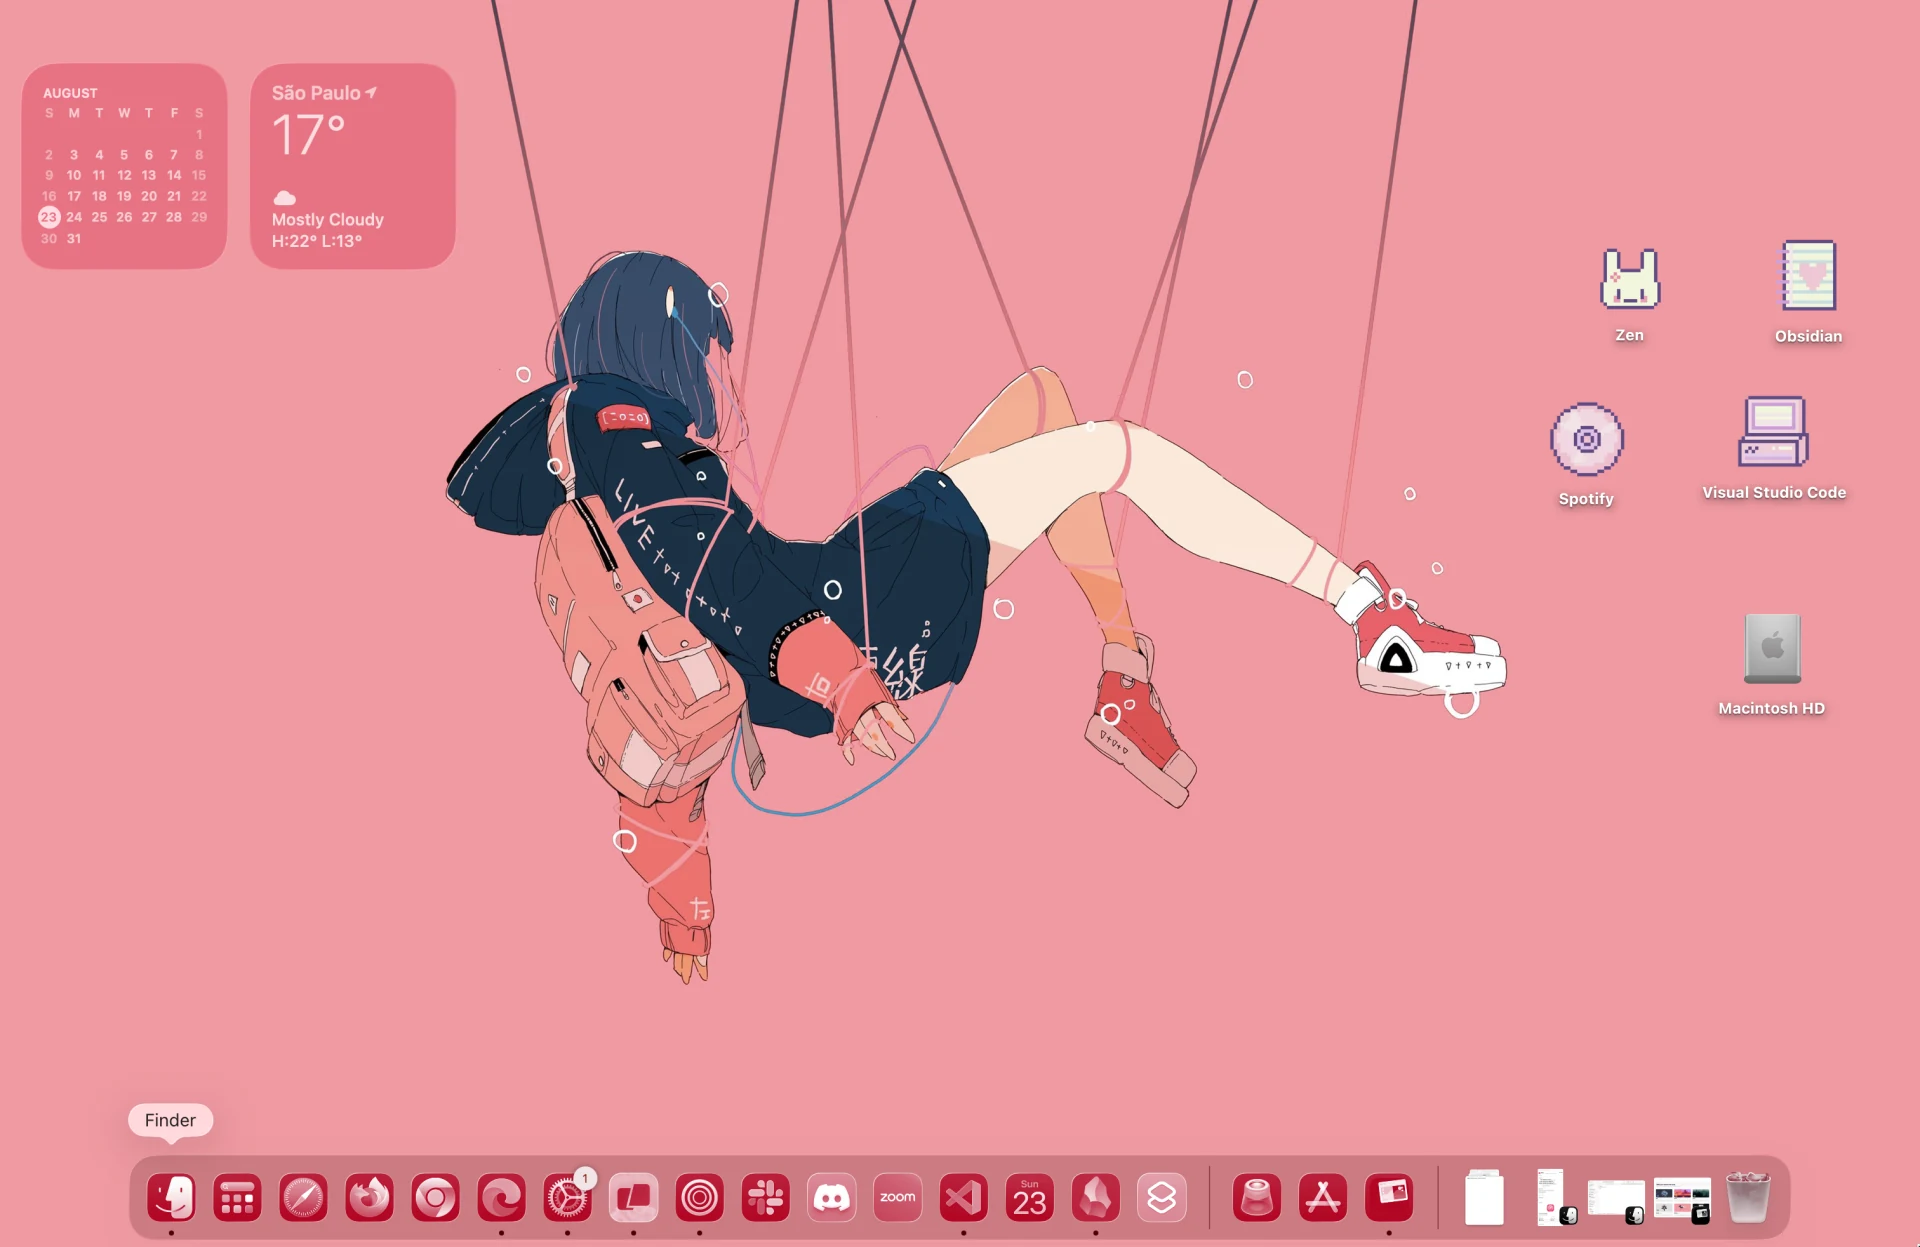The width and height of the screenshot is (1920, 1247).
Task: Open Slack from the dock
Action: point(765,1197)
